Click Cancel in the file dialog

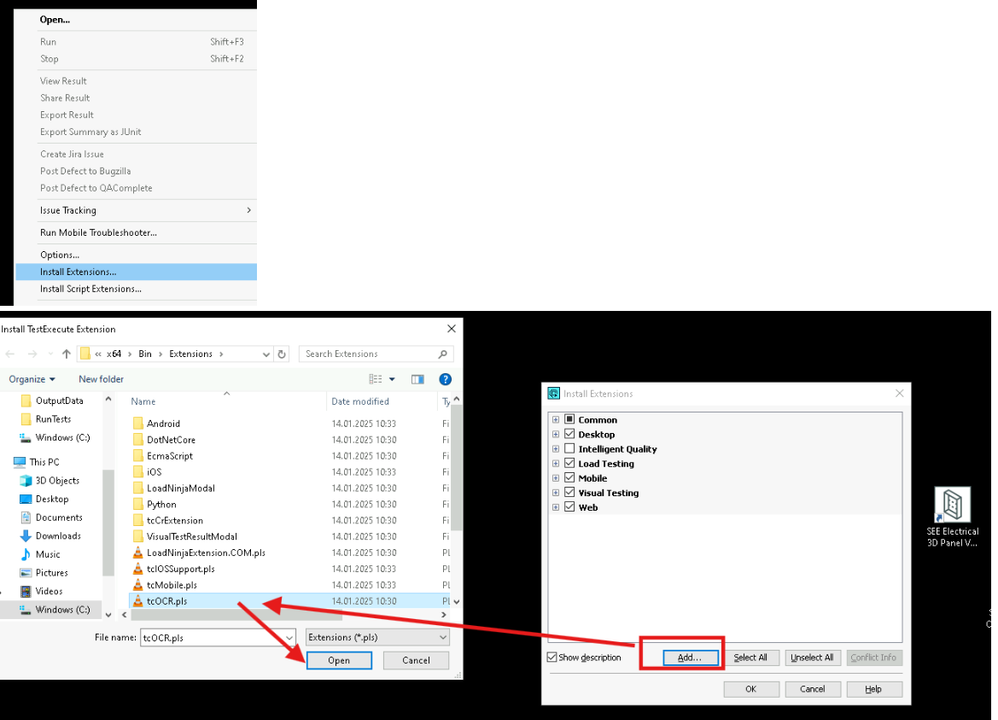click(416, 661)
